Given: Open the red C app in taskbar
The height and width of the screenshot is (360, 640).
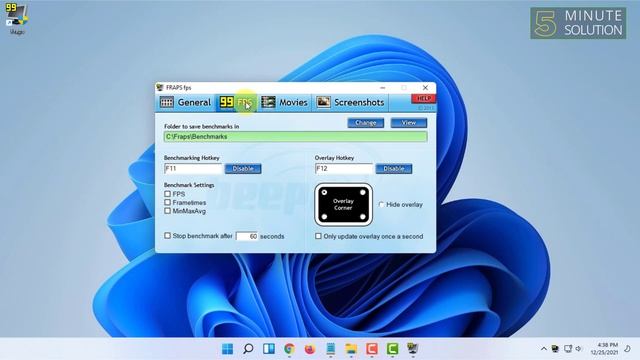Looking at the screenshot, I should 372,349.
